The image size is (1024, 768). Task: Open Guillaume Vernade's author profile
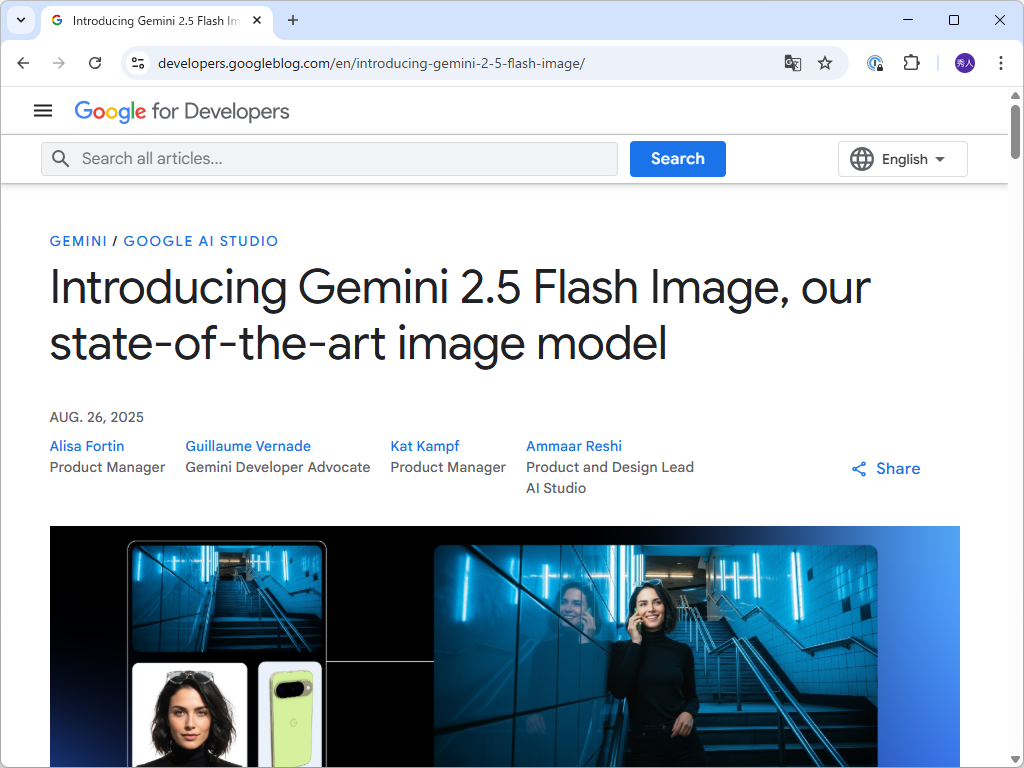[247, 446]
